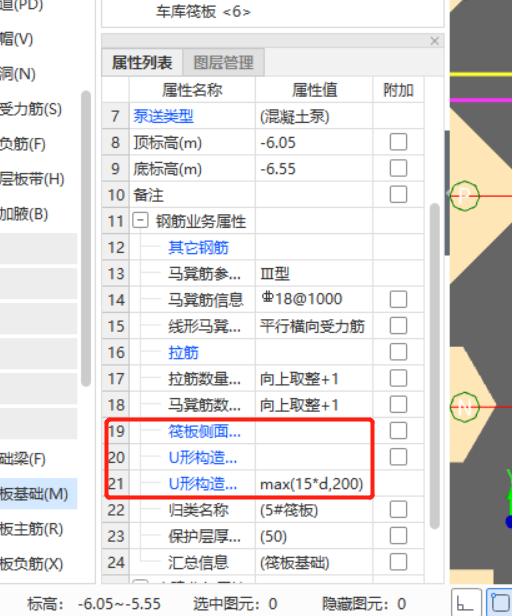Tick the 附加 checkbox for 保护层厚 row

tap(398, 536)
